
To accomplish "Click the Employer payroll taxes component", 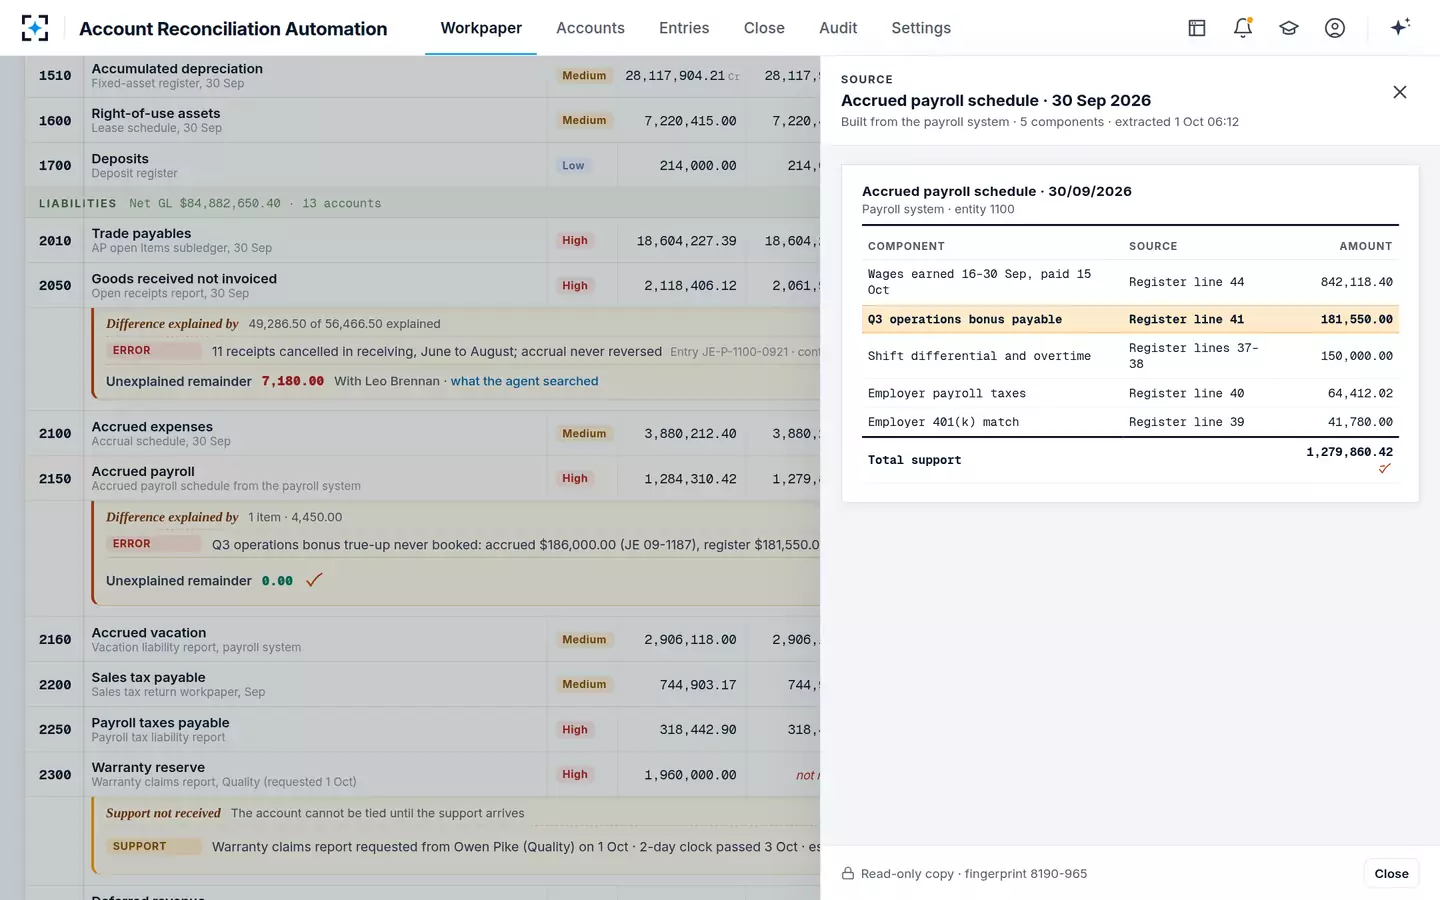I will click(947, 393).
